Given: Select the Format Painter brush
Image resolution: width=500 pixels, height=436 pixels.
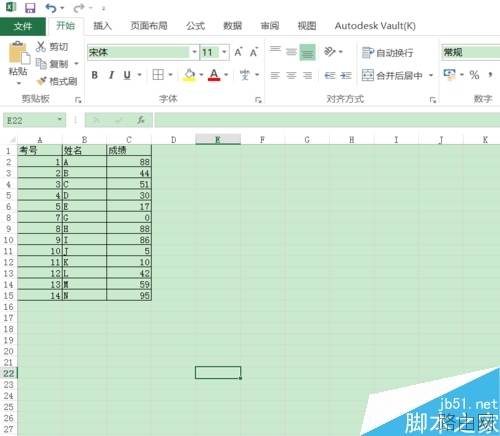Looking at the screenshot, I should [x=41, y=81].
